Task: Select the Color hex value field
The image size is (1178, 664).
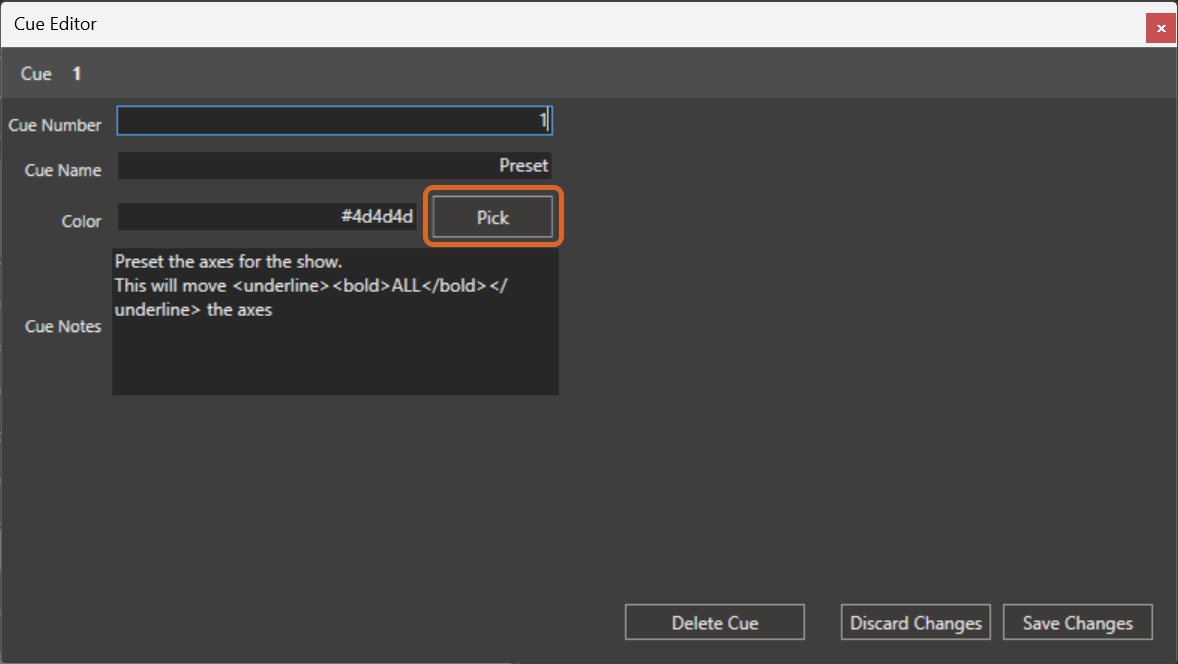Action: [267, 217]
